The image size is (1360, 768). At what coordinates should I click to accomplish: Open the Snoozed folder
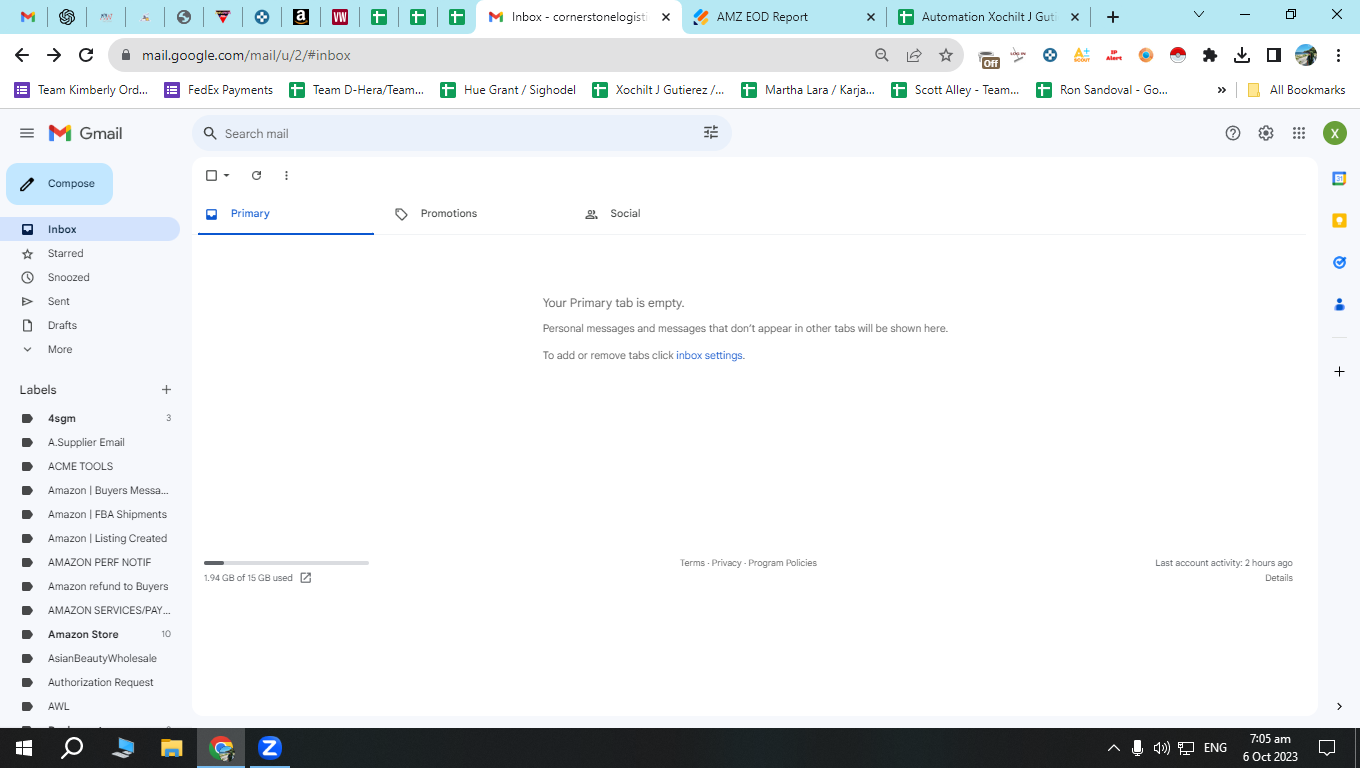coord(90,277)
